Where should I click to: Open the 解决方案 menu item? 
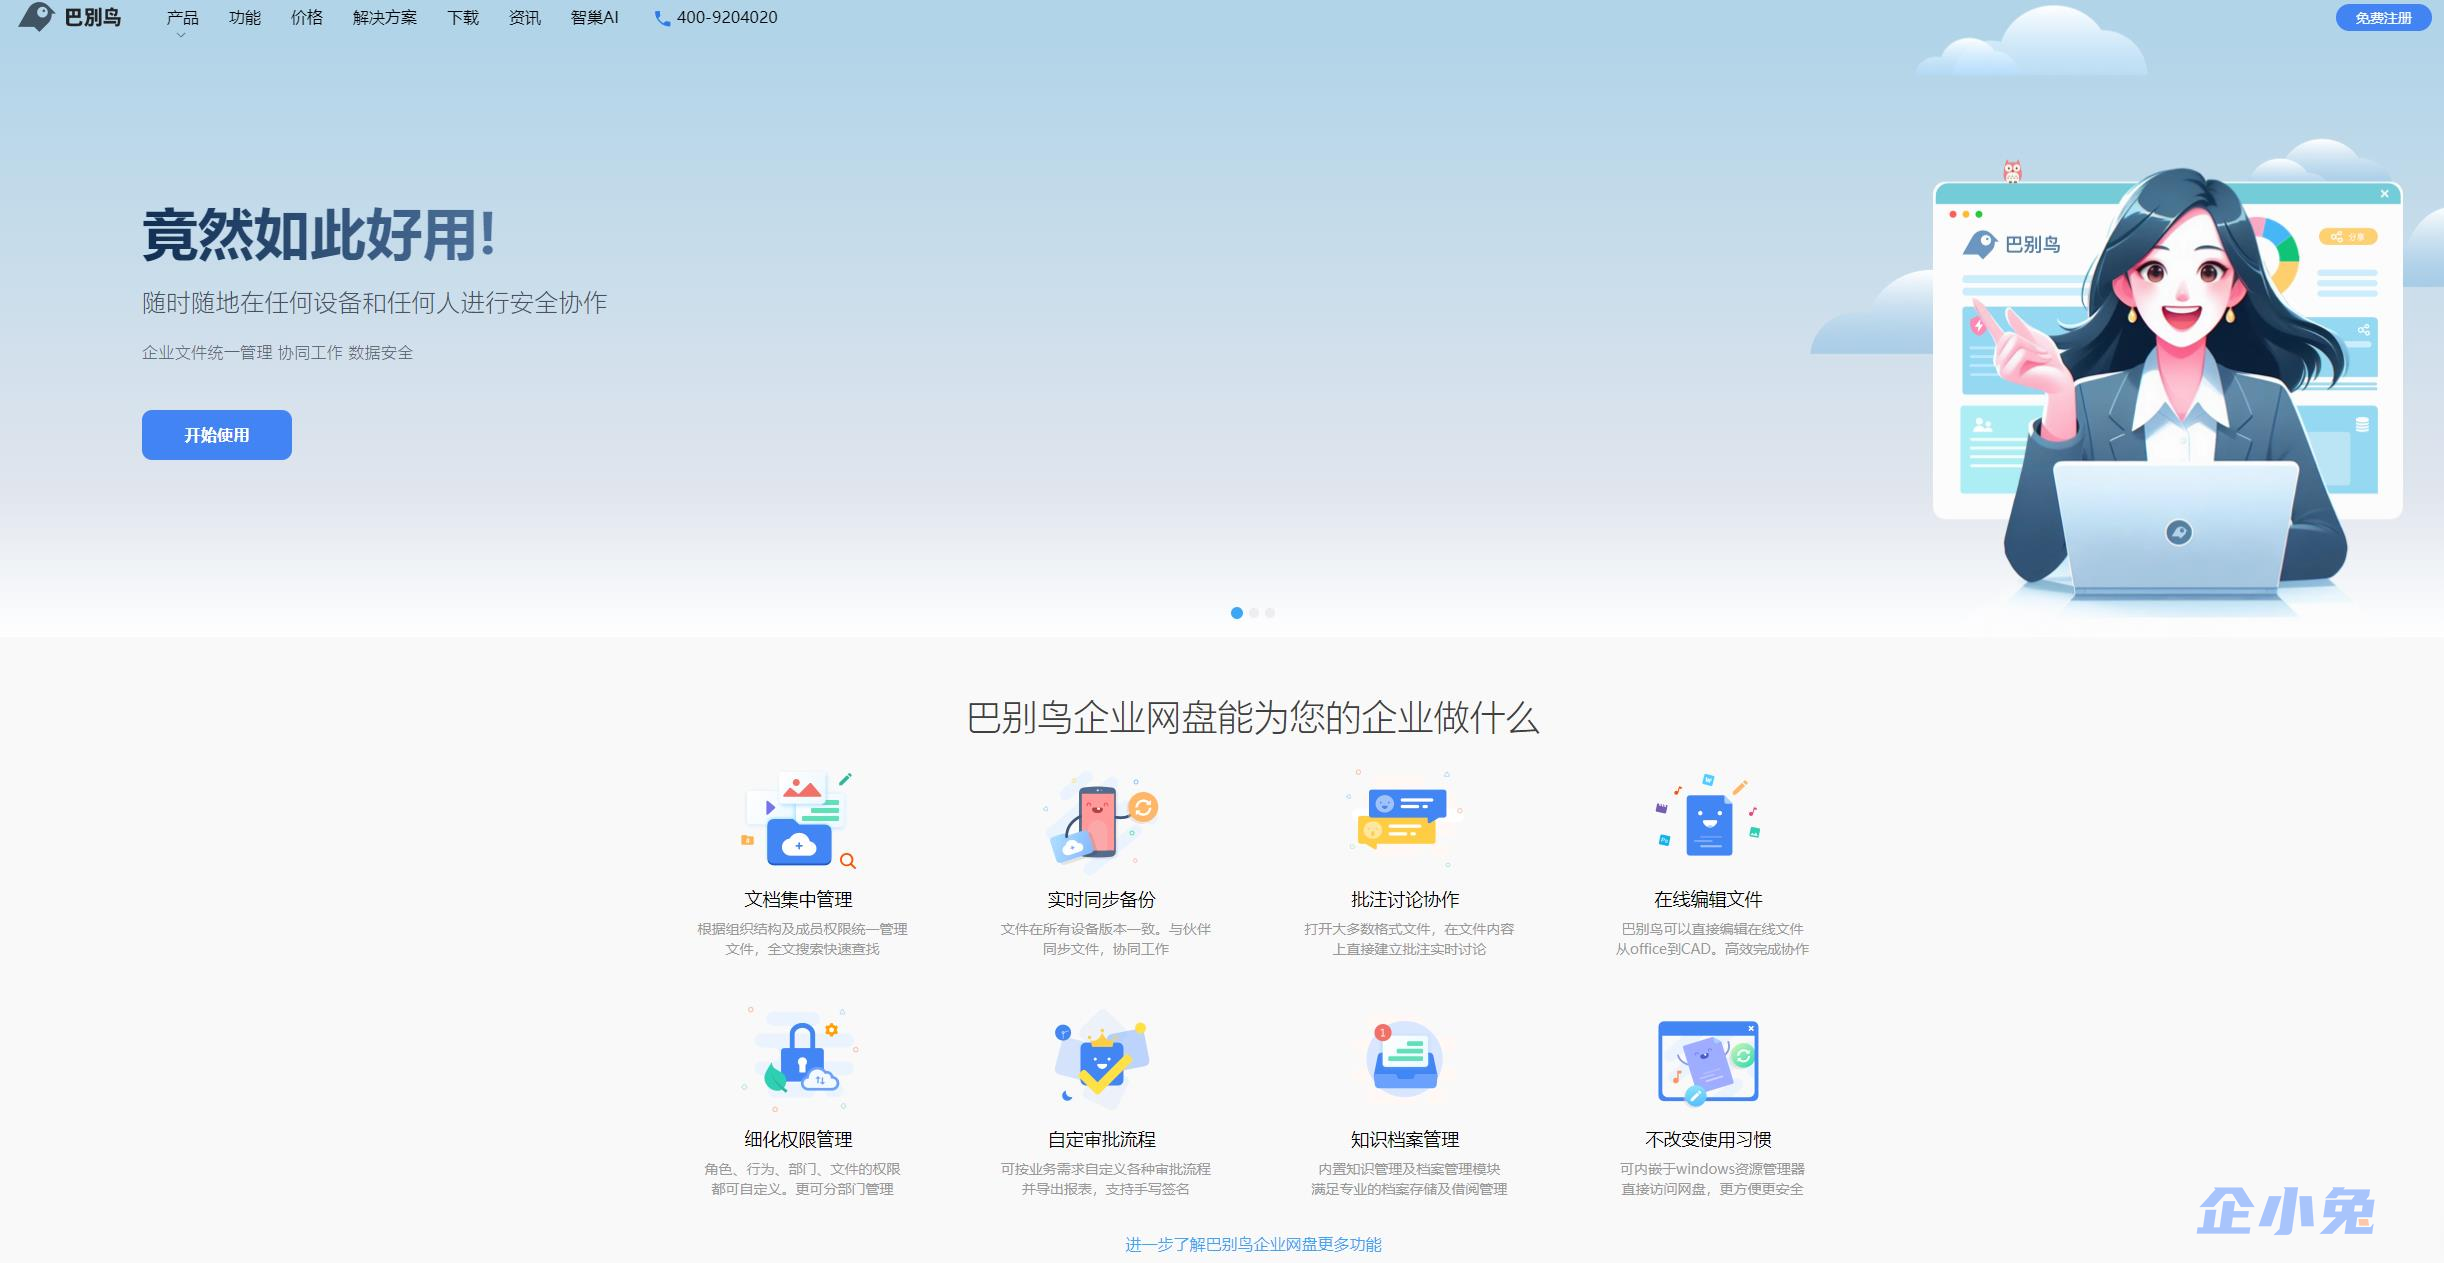pyautogui.click(x=384, y=17)
